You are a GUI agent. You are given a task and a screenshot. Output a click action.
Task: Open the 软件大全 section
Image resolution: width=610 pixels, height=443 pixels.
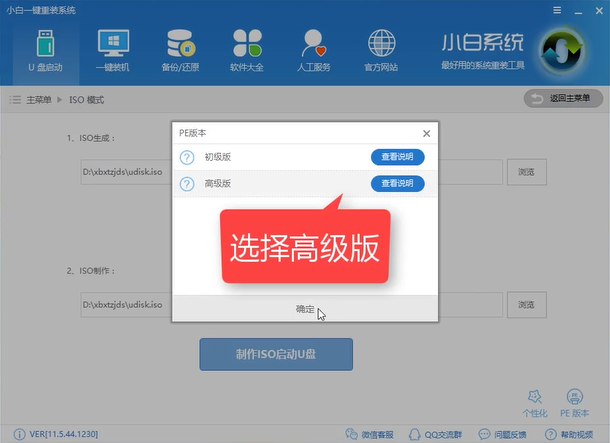point(247,50)
